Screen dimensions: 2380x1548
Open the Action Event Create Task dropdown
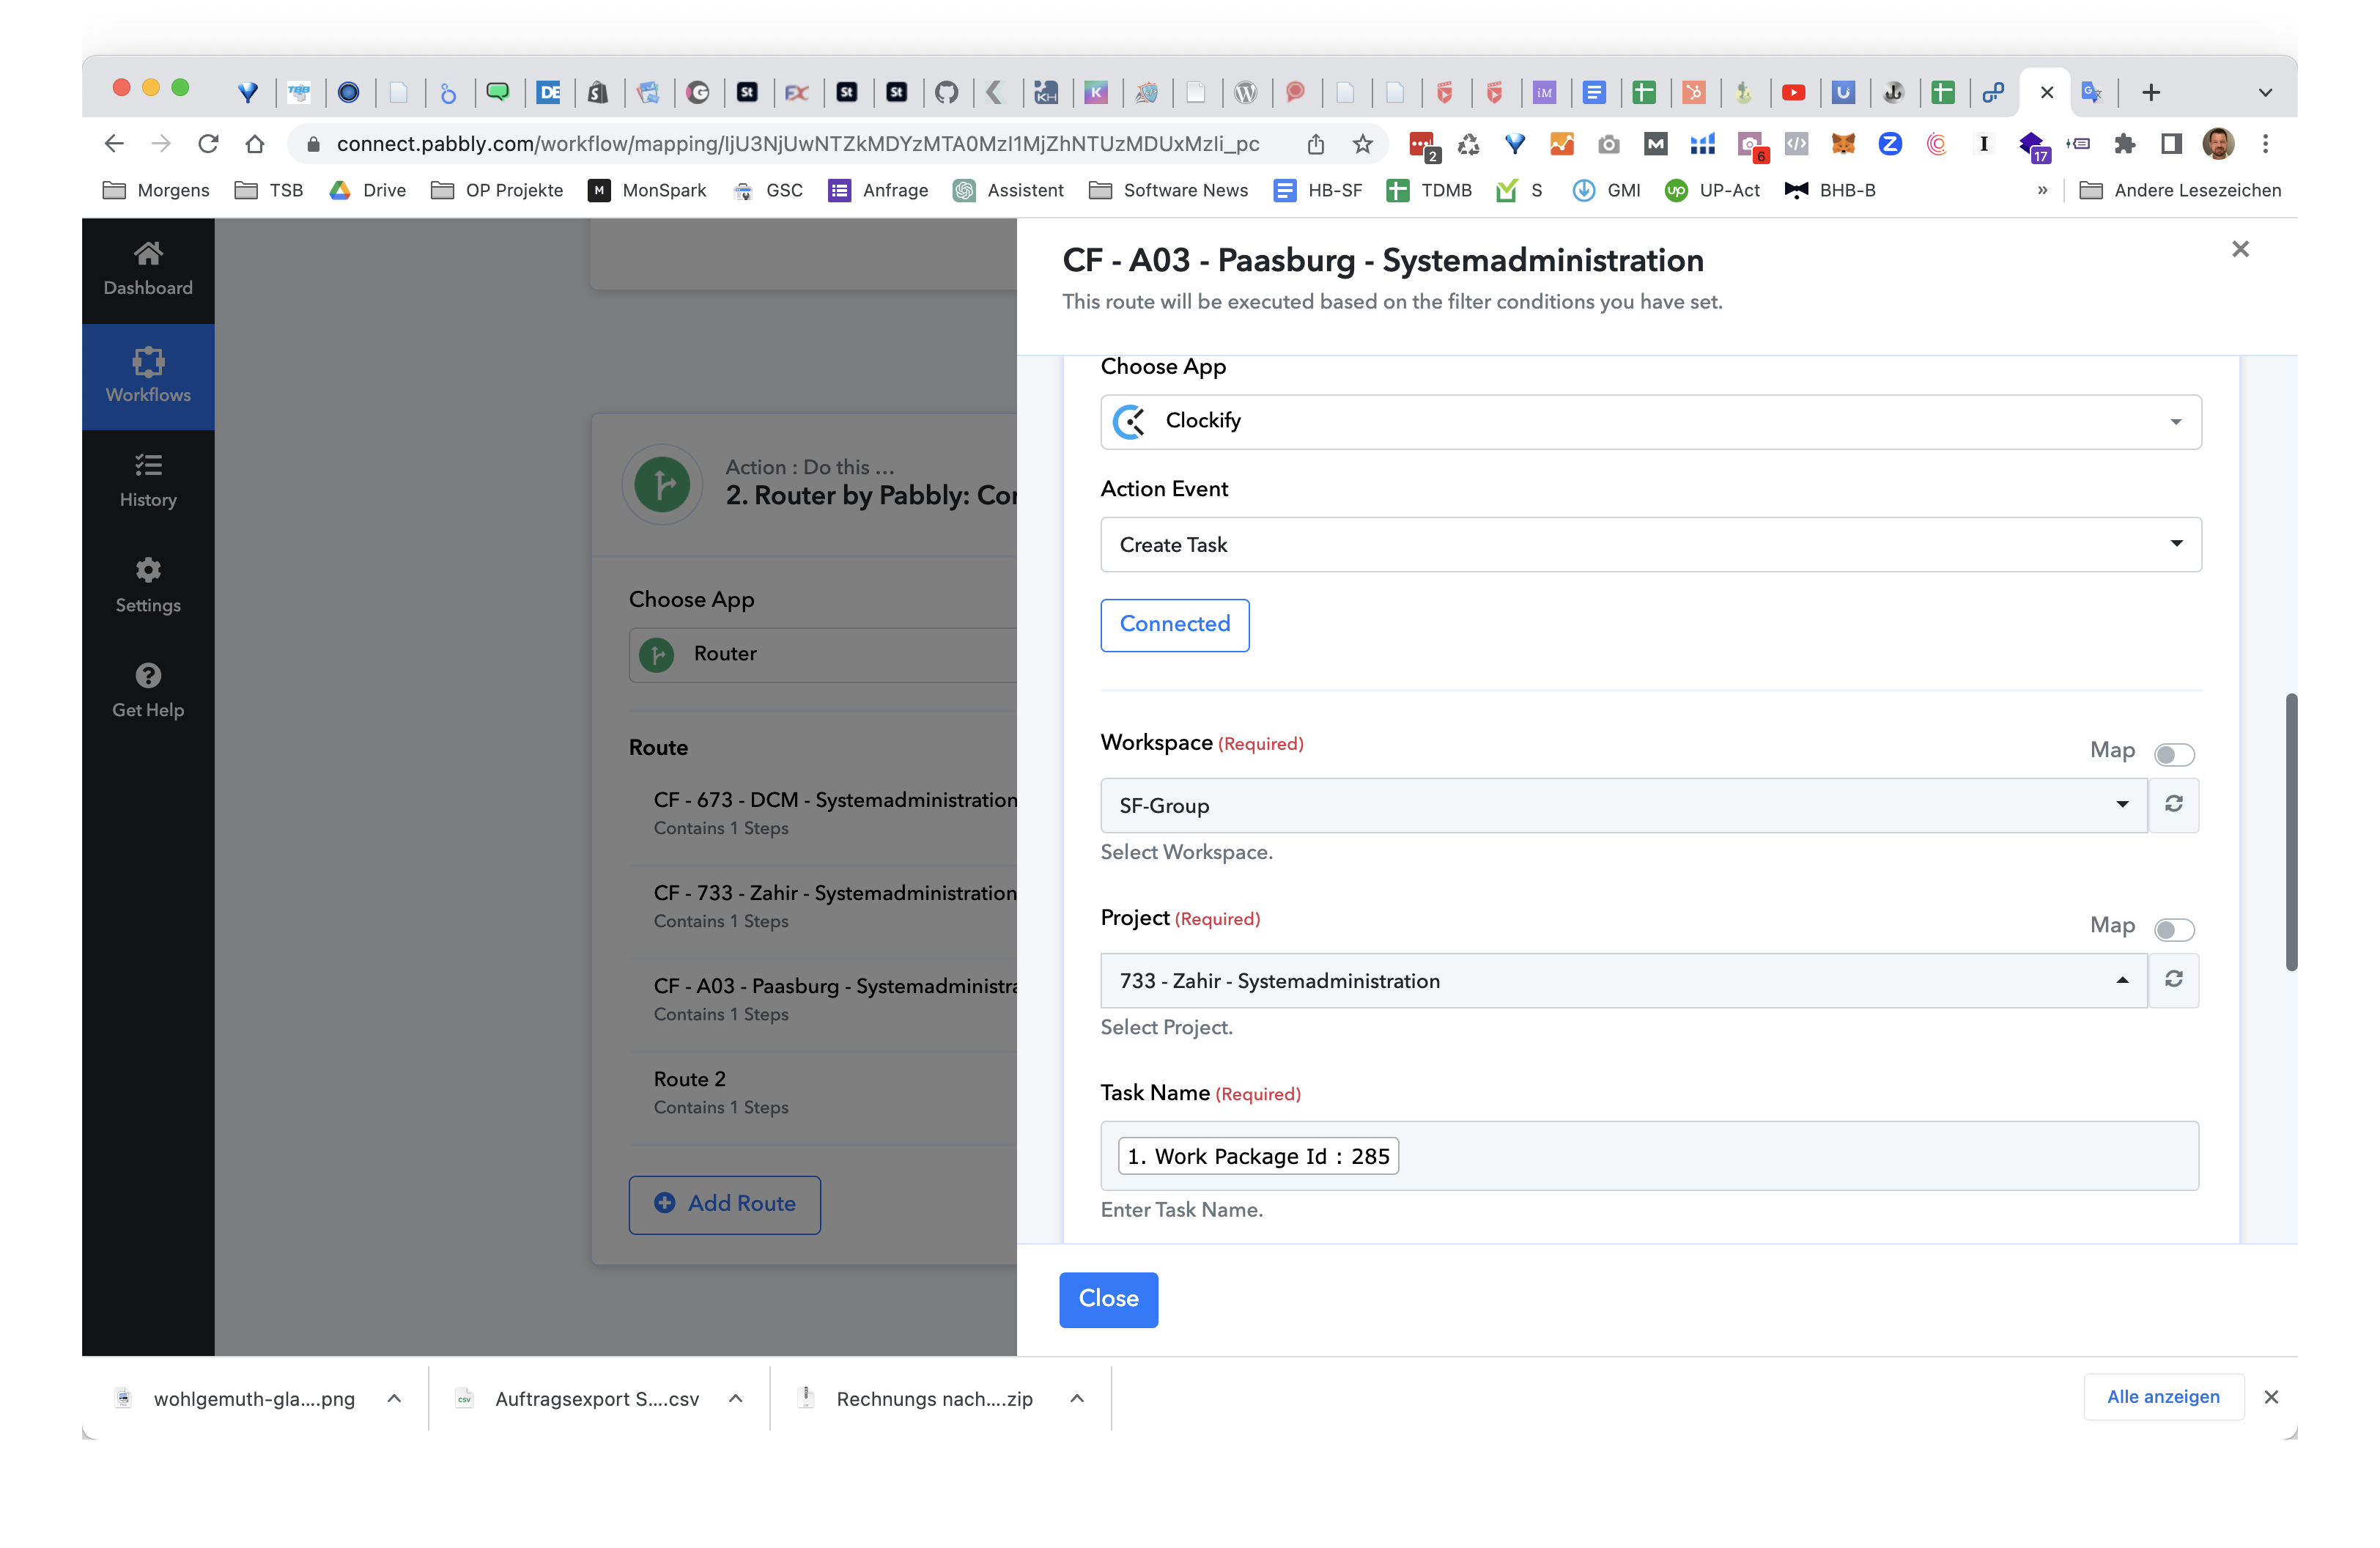(x=1650, y=544)
